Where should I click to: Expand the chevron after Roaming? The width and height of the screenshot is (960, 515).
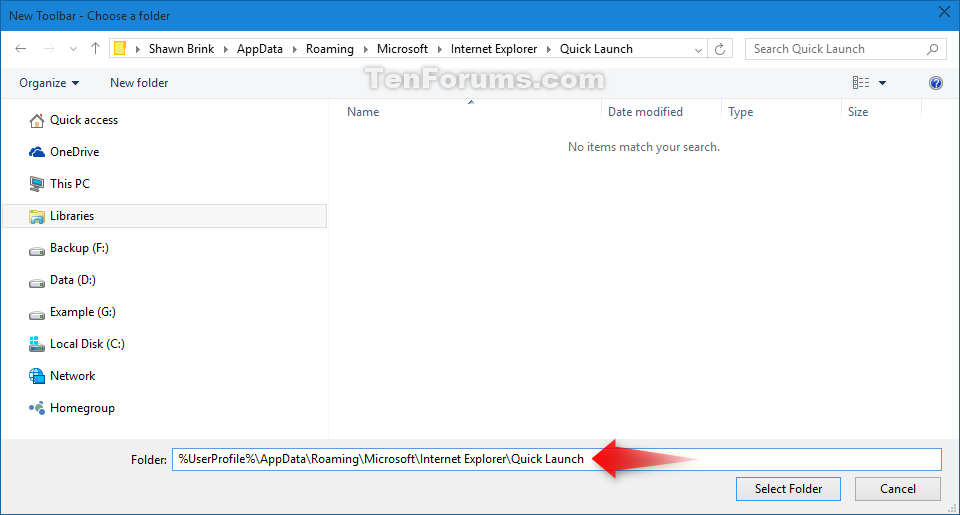pos(366,50)
